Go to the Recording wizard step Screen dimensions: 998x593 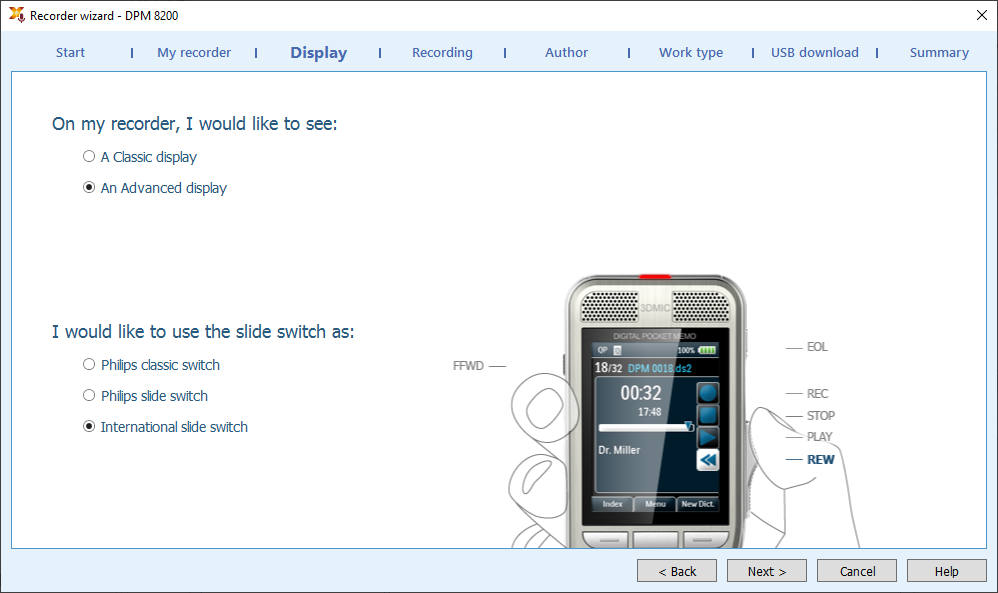point(442,53)
